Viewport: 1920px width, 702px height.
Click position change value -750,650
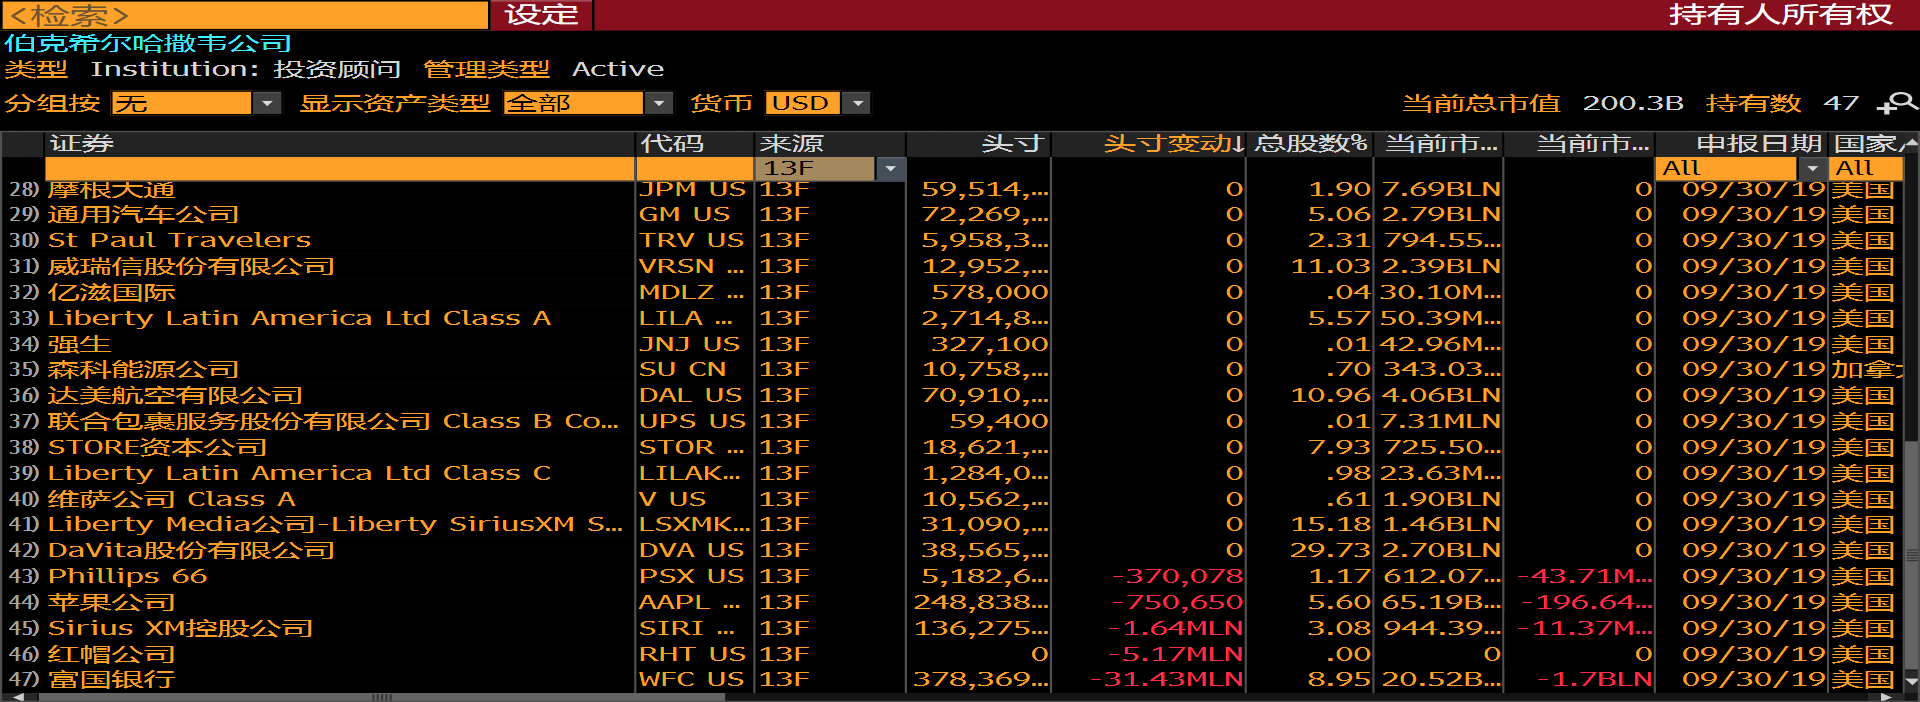[x=1177, y=602]
